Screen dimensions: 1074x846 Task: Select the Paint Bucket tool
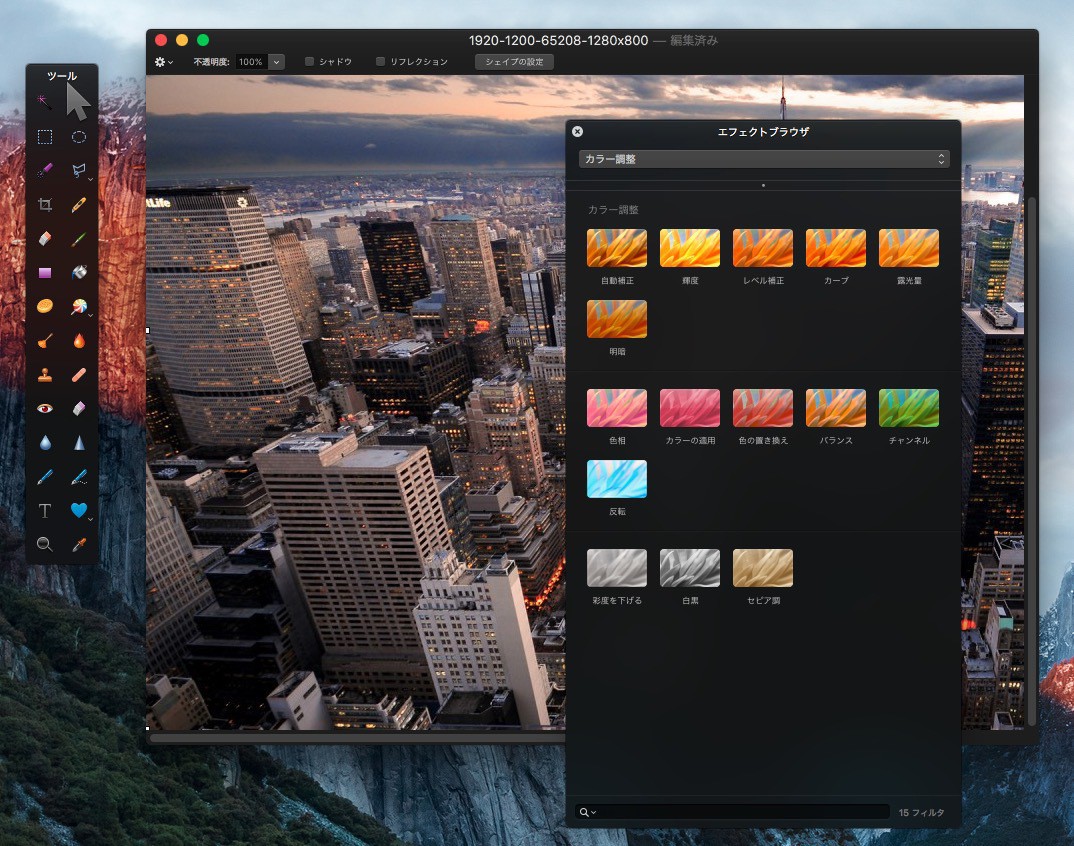coord(79,273)
